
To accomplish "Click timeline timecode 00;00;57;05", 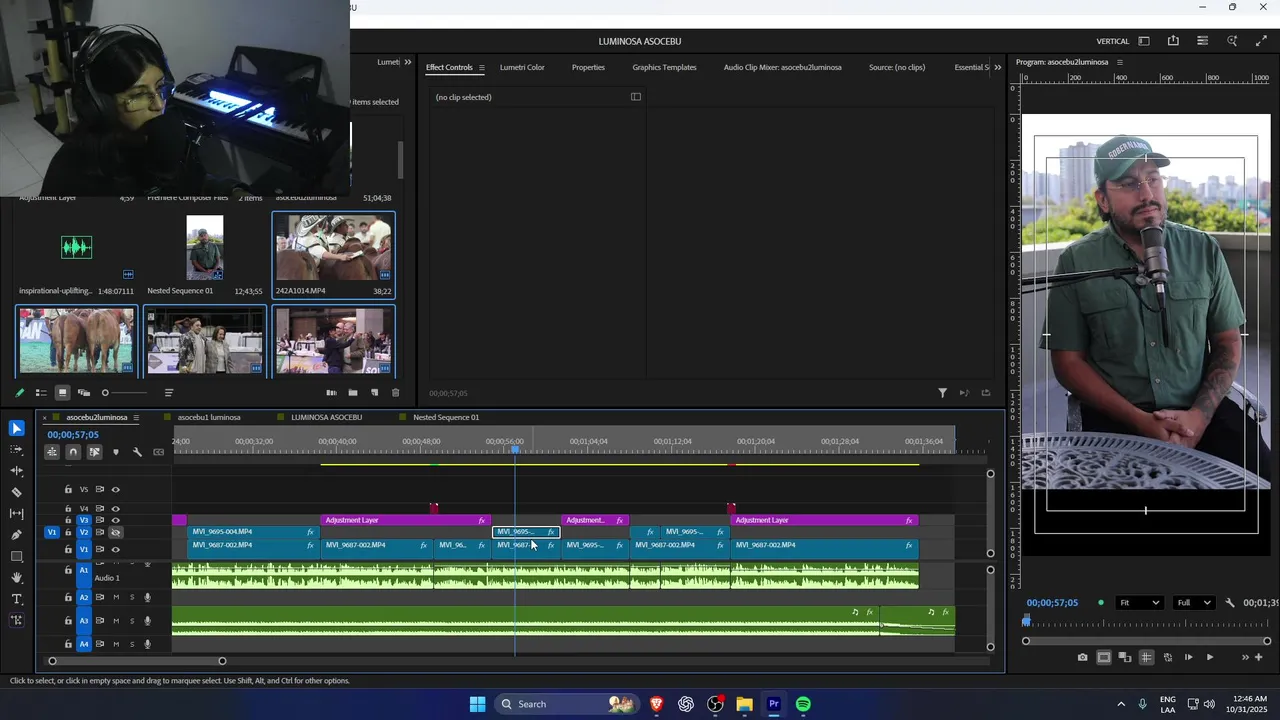I will pos(73,435).
